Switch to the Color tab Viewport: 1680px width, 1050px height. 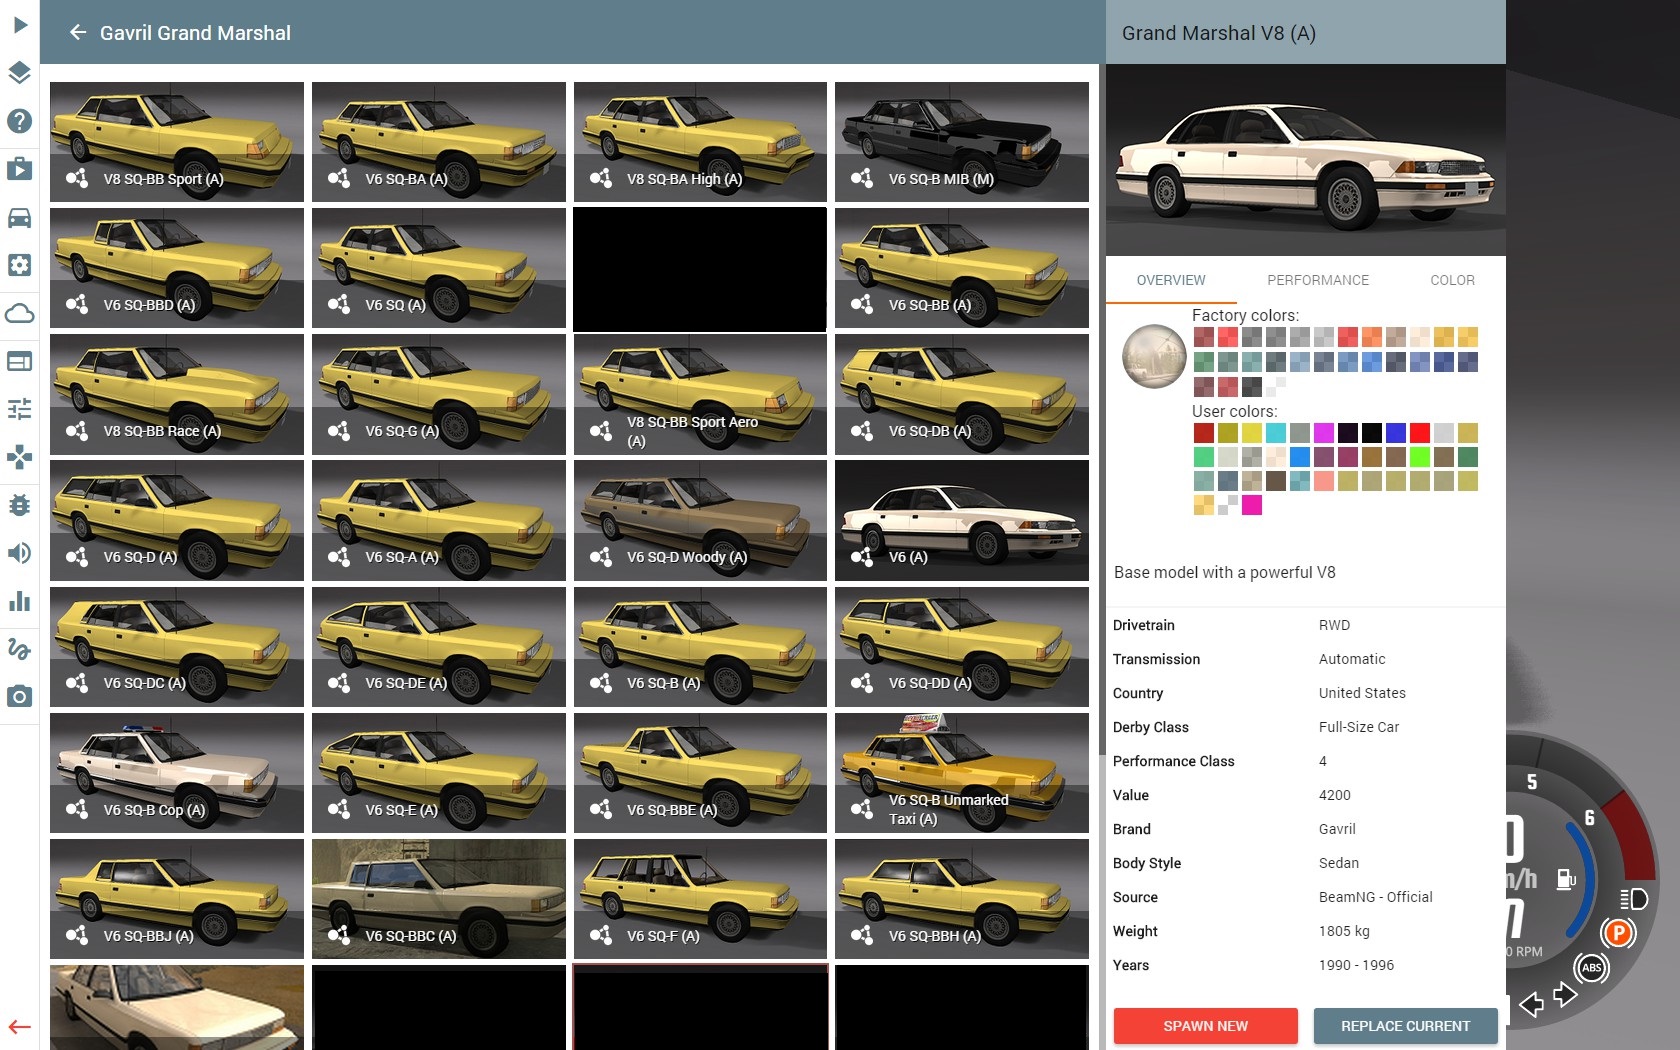(1452, 280)
